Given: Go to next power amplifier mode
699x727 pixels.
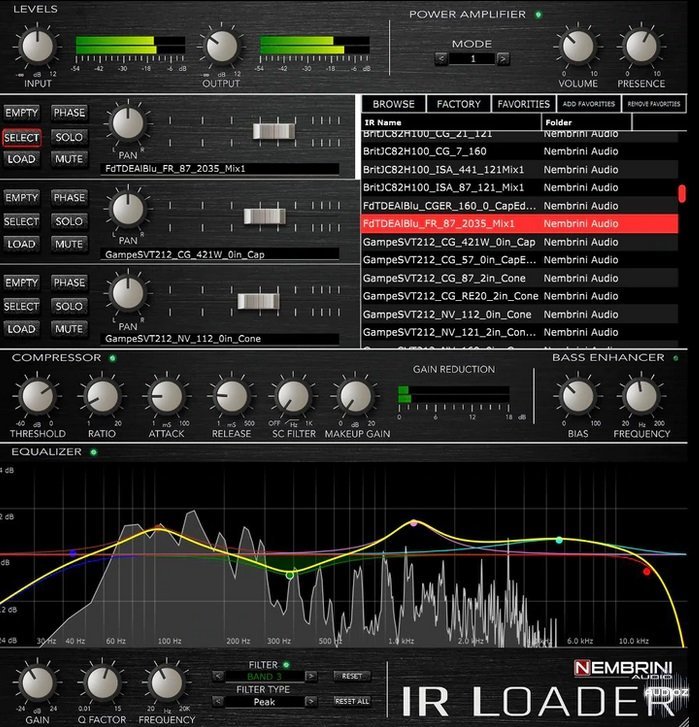Looking at the screenshot, I should point(503,59).
